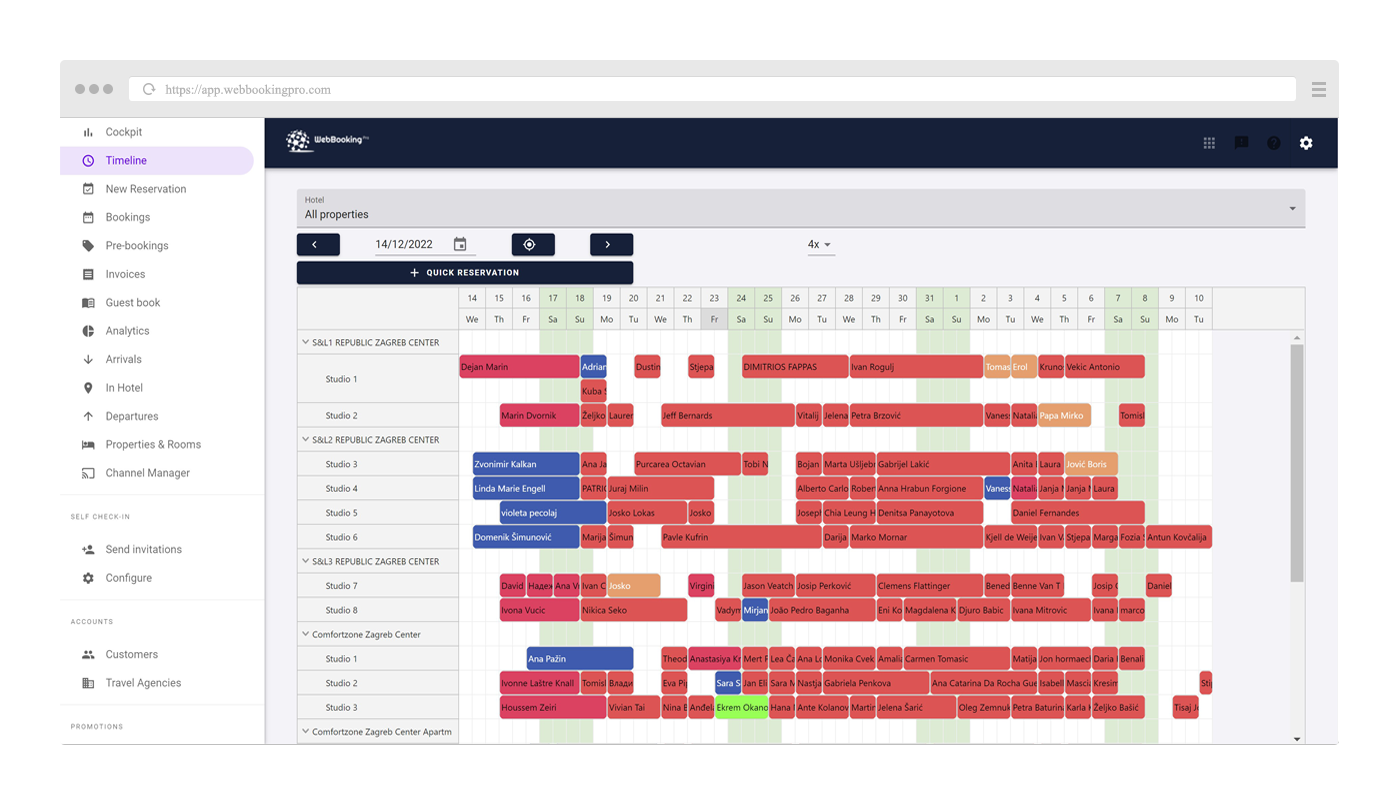Open New Reservation from sidebar
This screenshot has height=800, width=1400.
click(x=145, y=189)
